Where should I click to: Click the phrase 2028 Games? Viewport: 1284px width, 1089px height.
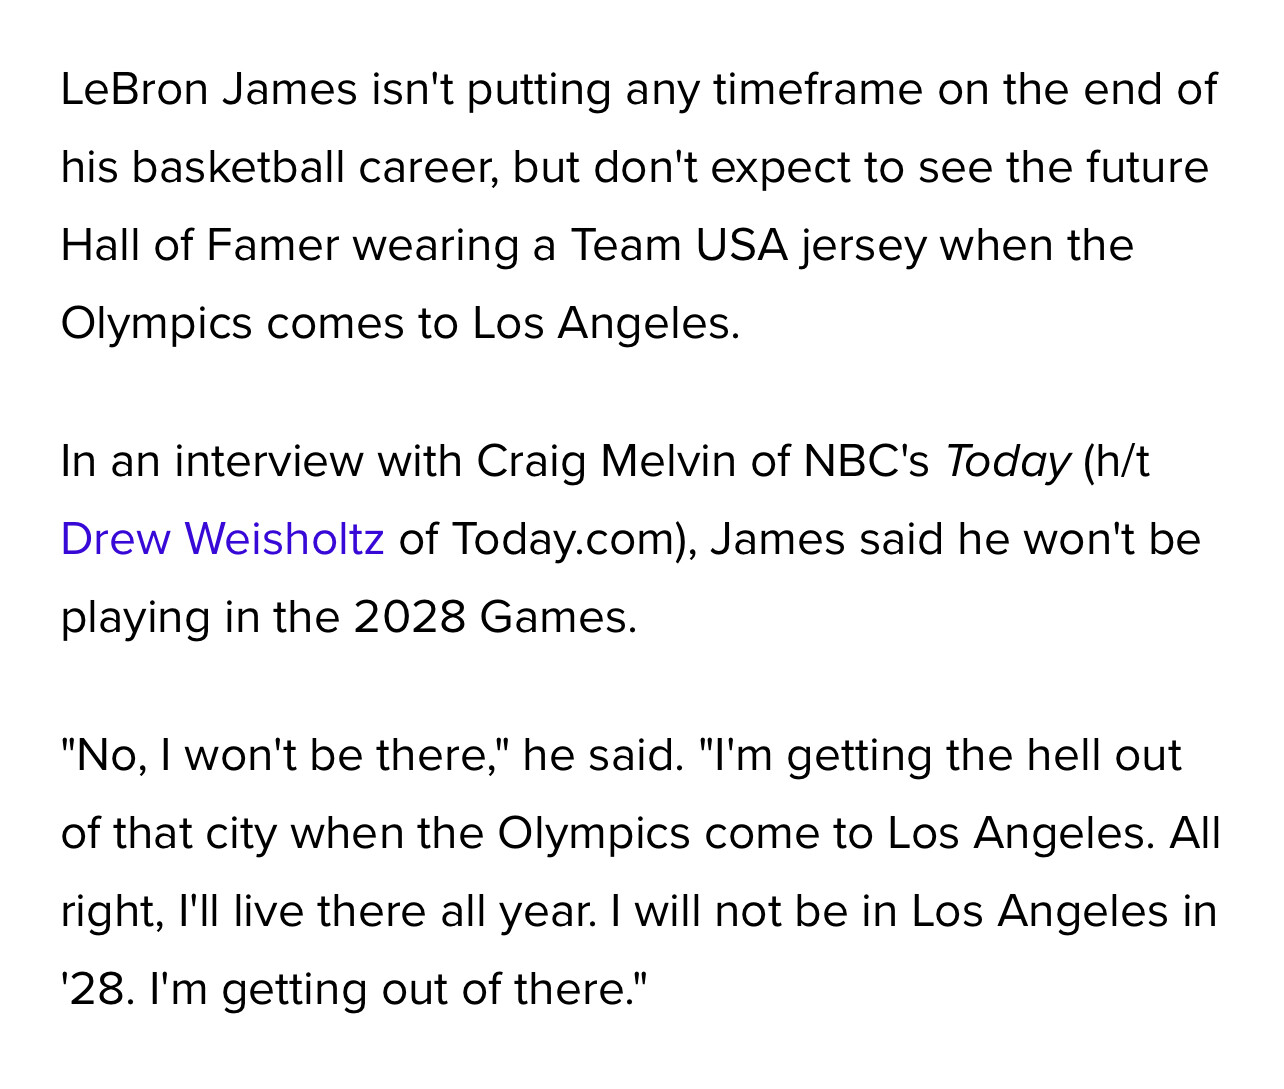click(495, 617)
